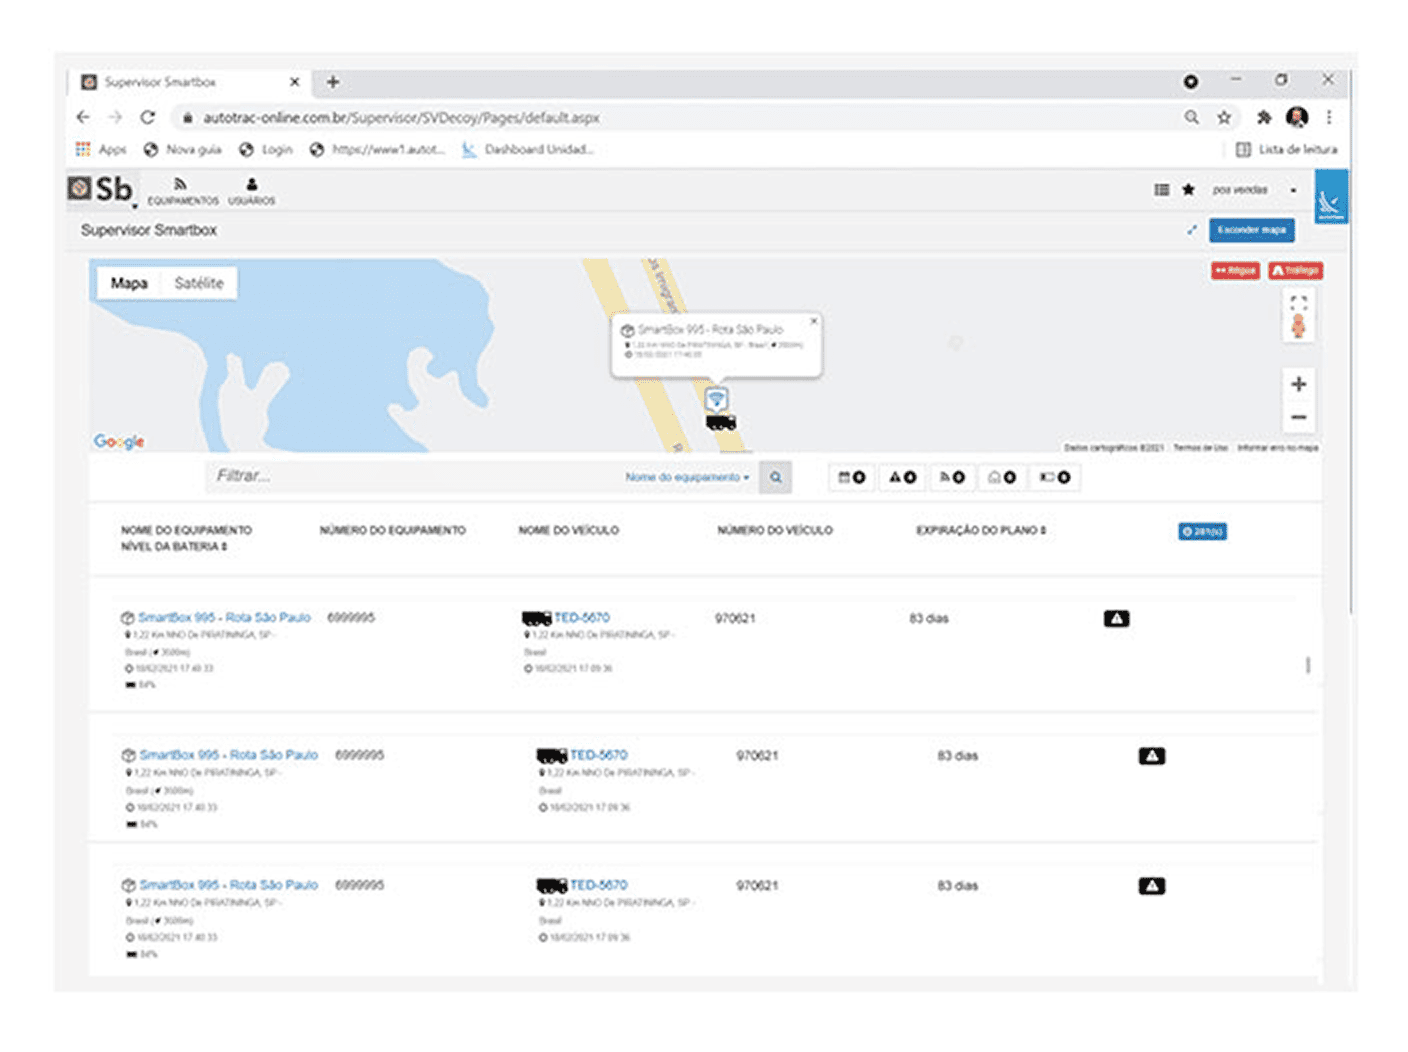Toggle the calendar status filter

851,478
